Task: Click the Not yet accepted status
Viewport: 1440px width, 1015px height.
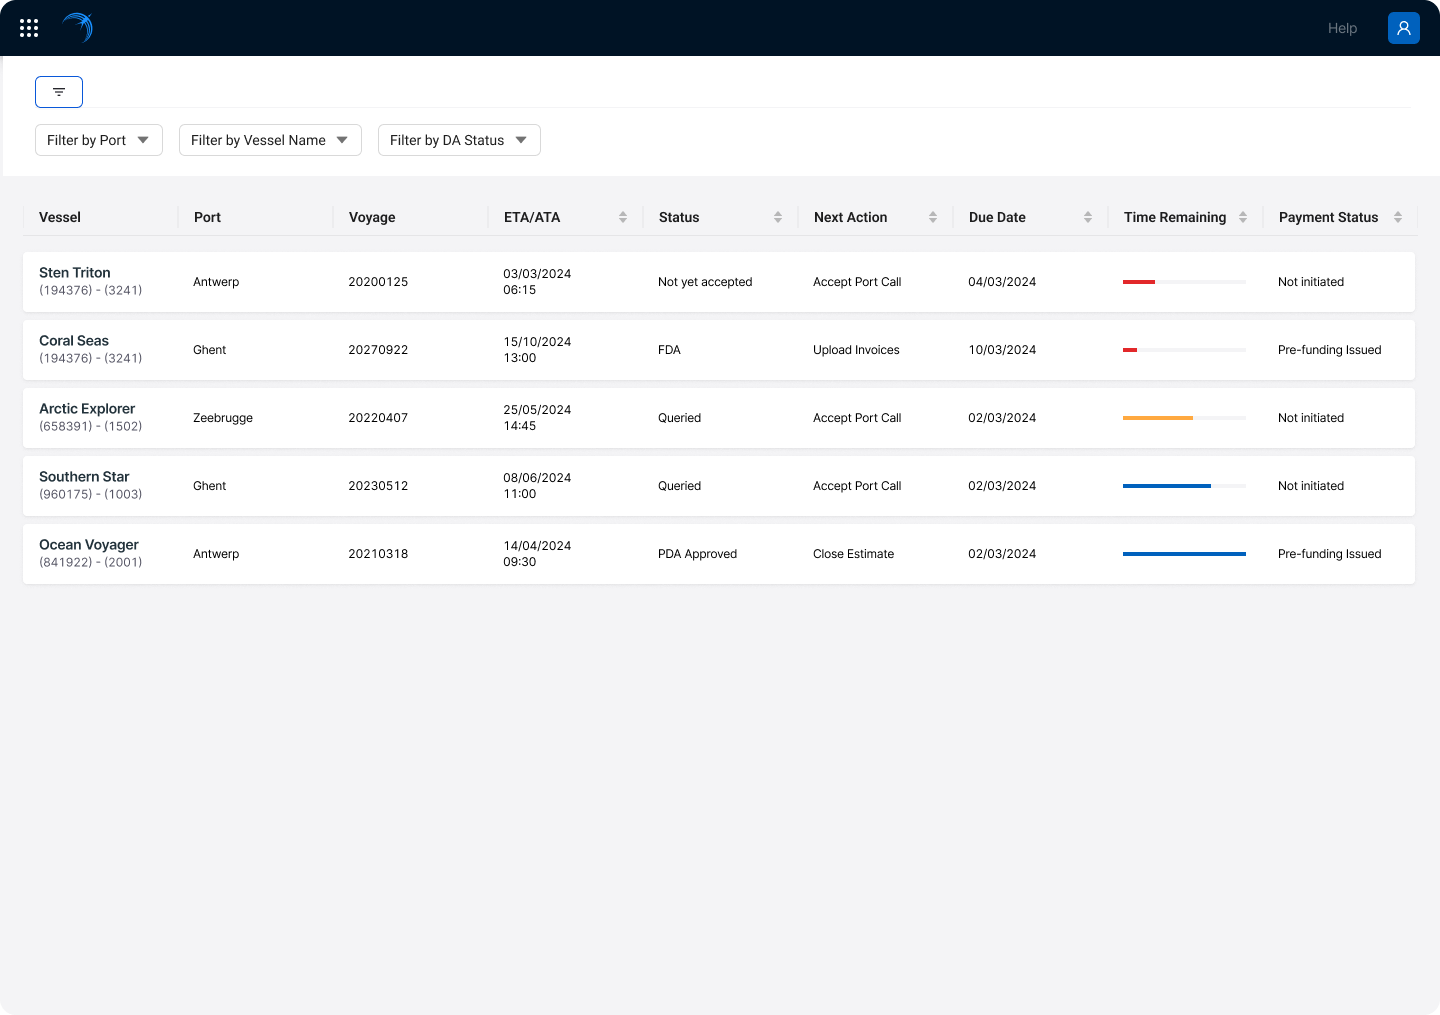Action: point(705,282)
